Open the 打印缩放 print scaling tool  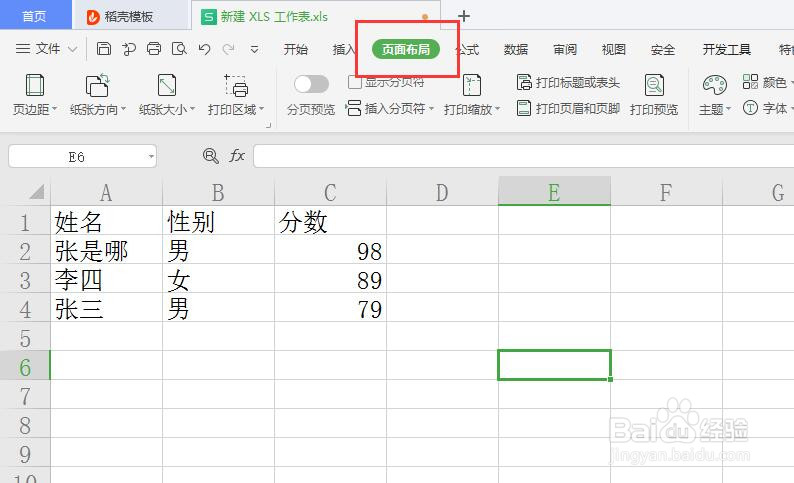471,95
